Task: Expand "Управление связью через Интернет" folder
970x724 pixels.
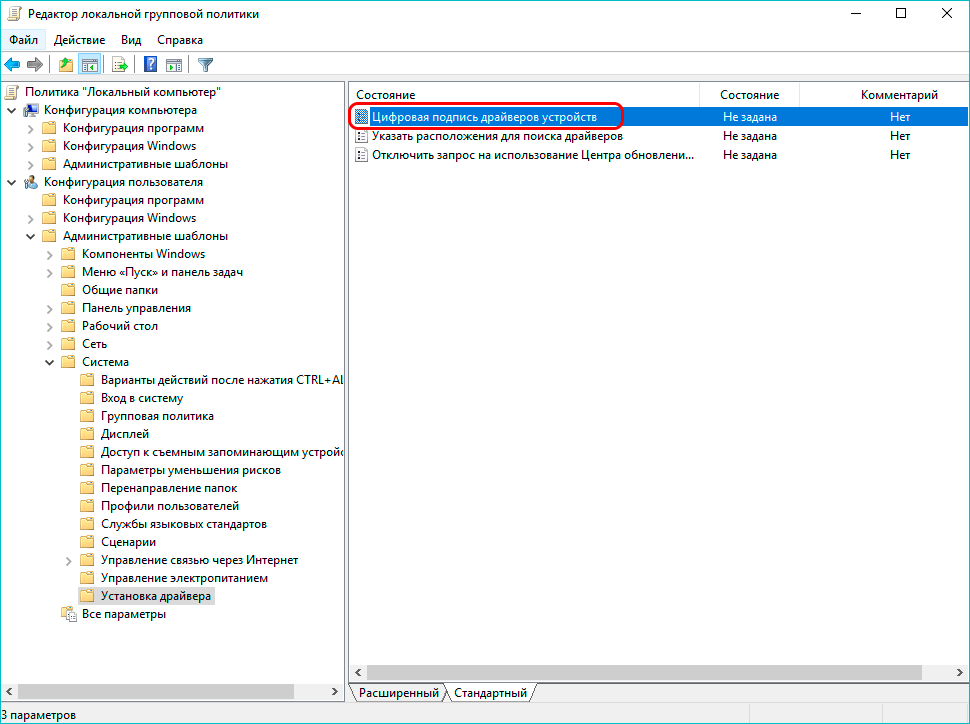Action: [69, 561]
